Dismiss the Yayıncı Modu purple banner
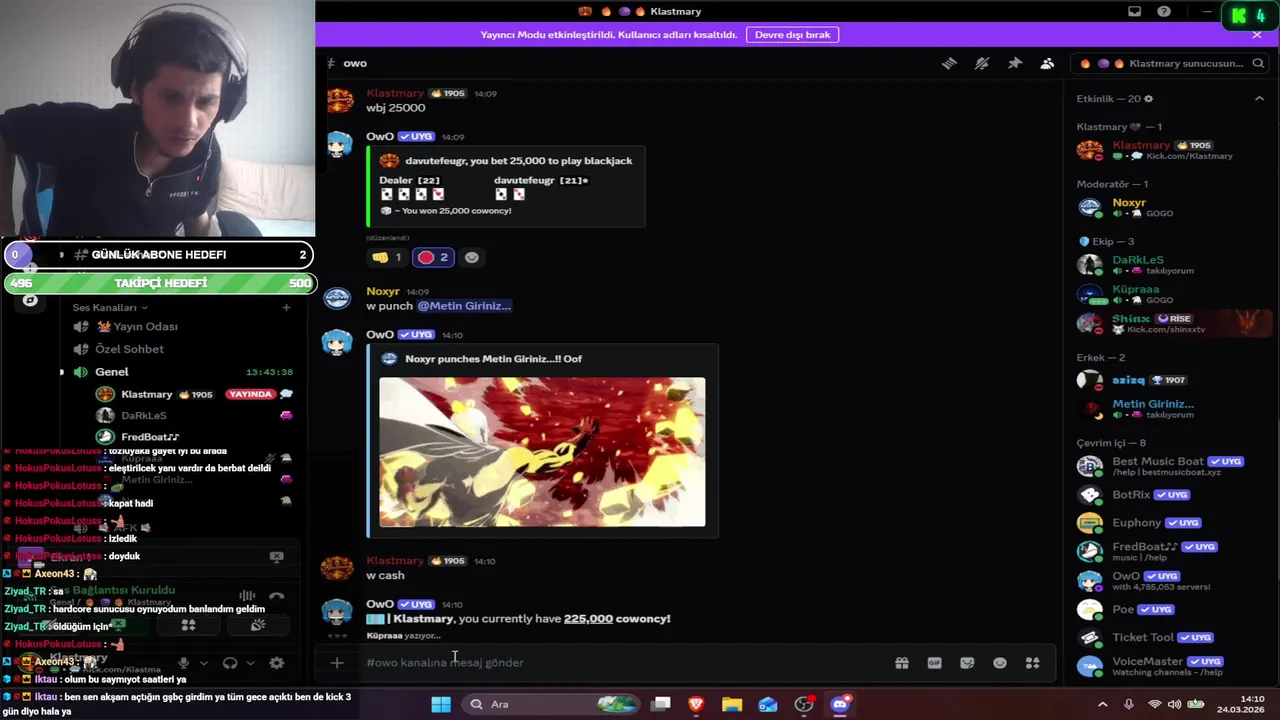The height and width of the screenshot is (720, 1280). pos(1257,34)
